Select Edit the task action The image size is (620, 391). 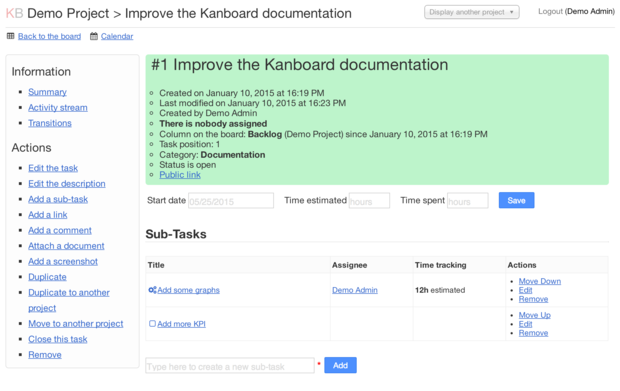point(53,168)
